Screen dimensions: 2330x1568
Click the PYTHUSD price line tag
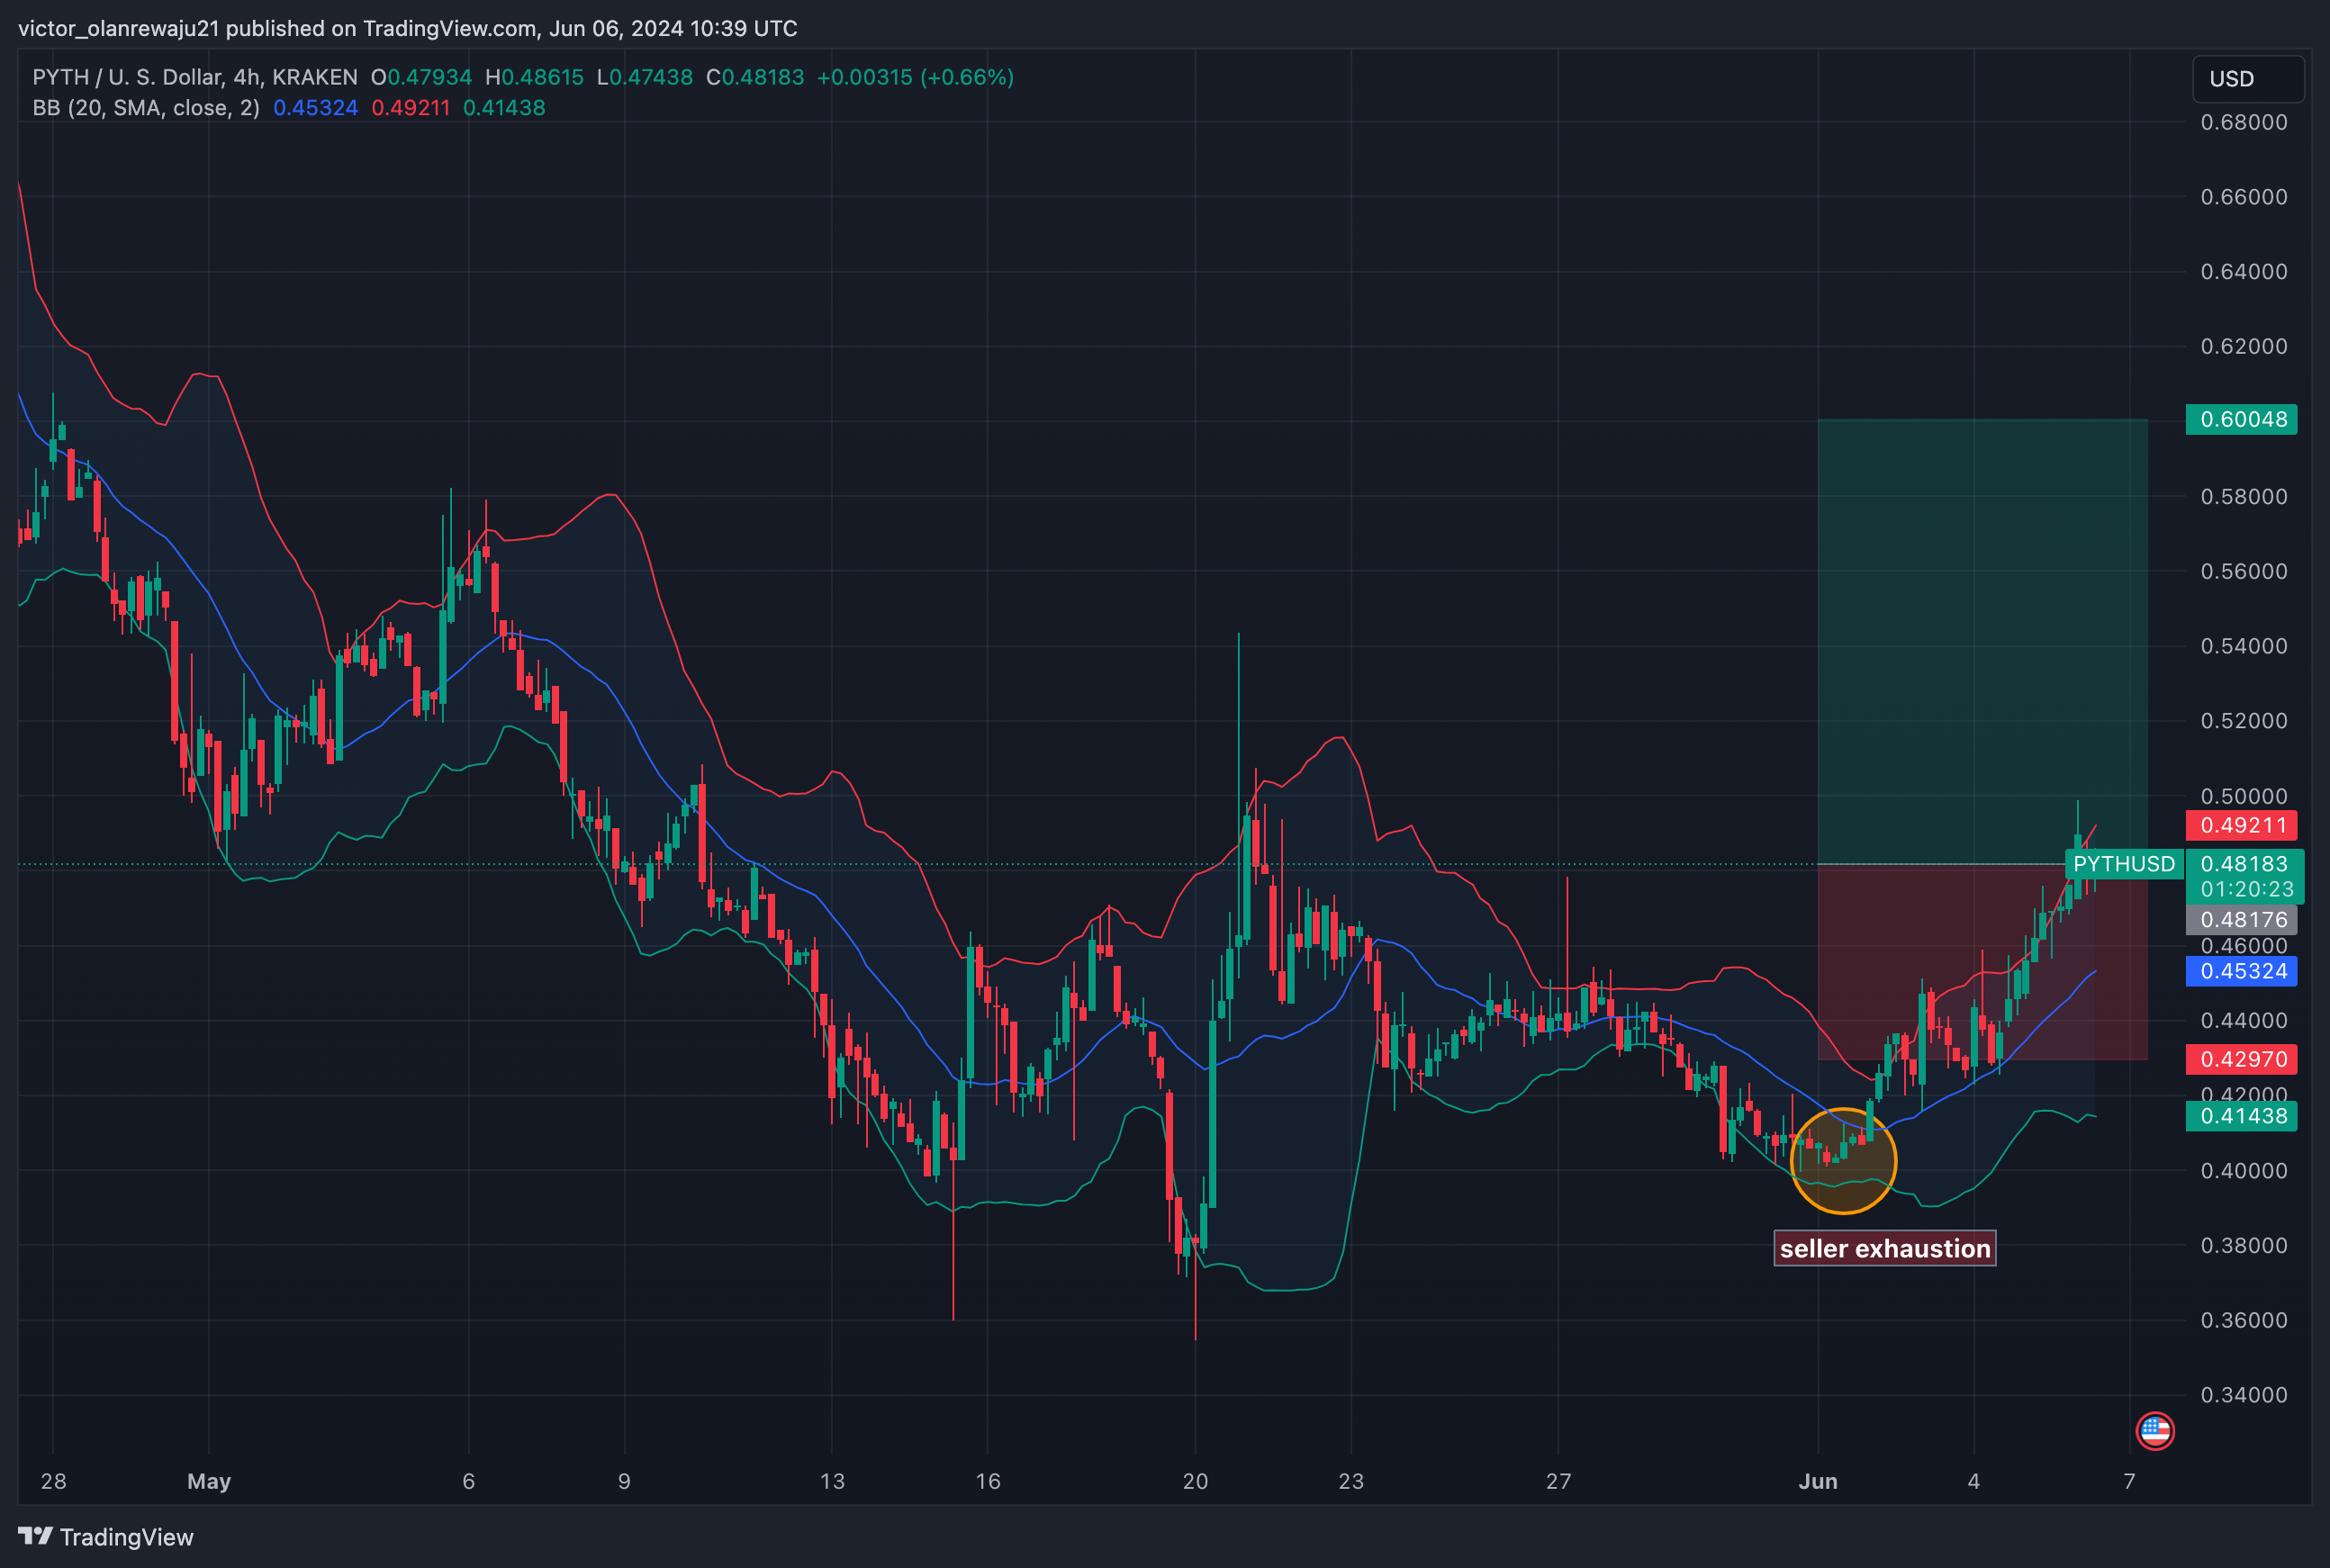point(2123,864)
